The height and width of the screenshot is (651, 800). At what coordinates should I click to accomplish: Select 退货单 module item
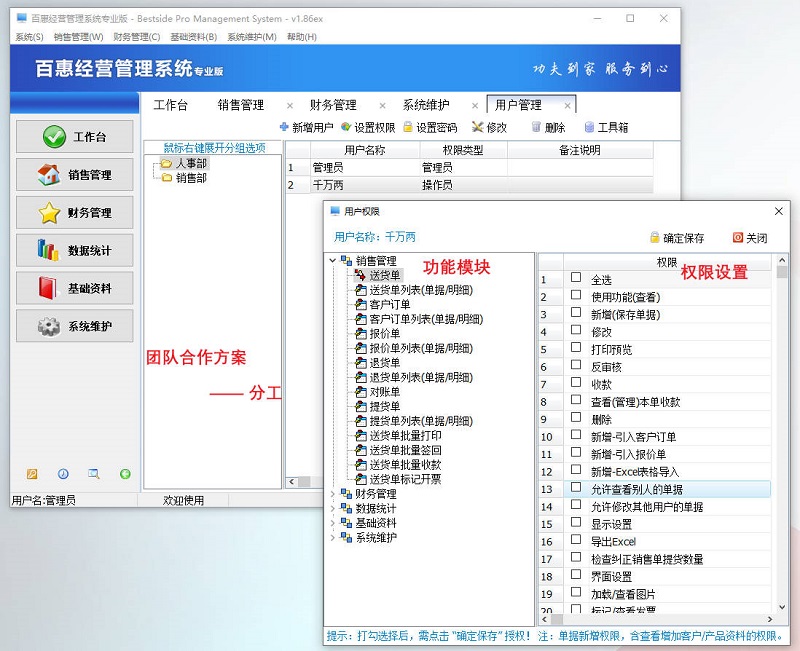point(378,363)
